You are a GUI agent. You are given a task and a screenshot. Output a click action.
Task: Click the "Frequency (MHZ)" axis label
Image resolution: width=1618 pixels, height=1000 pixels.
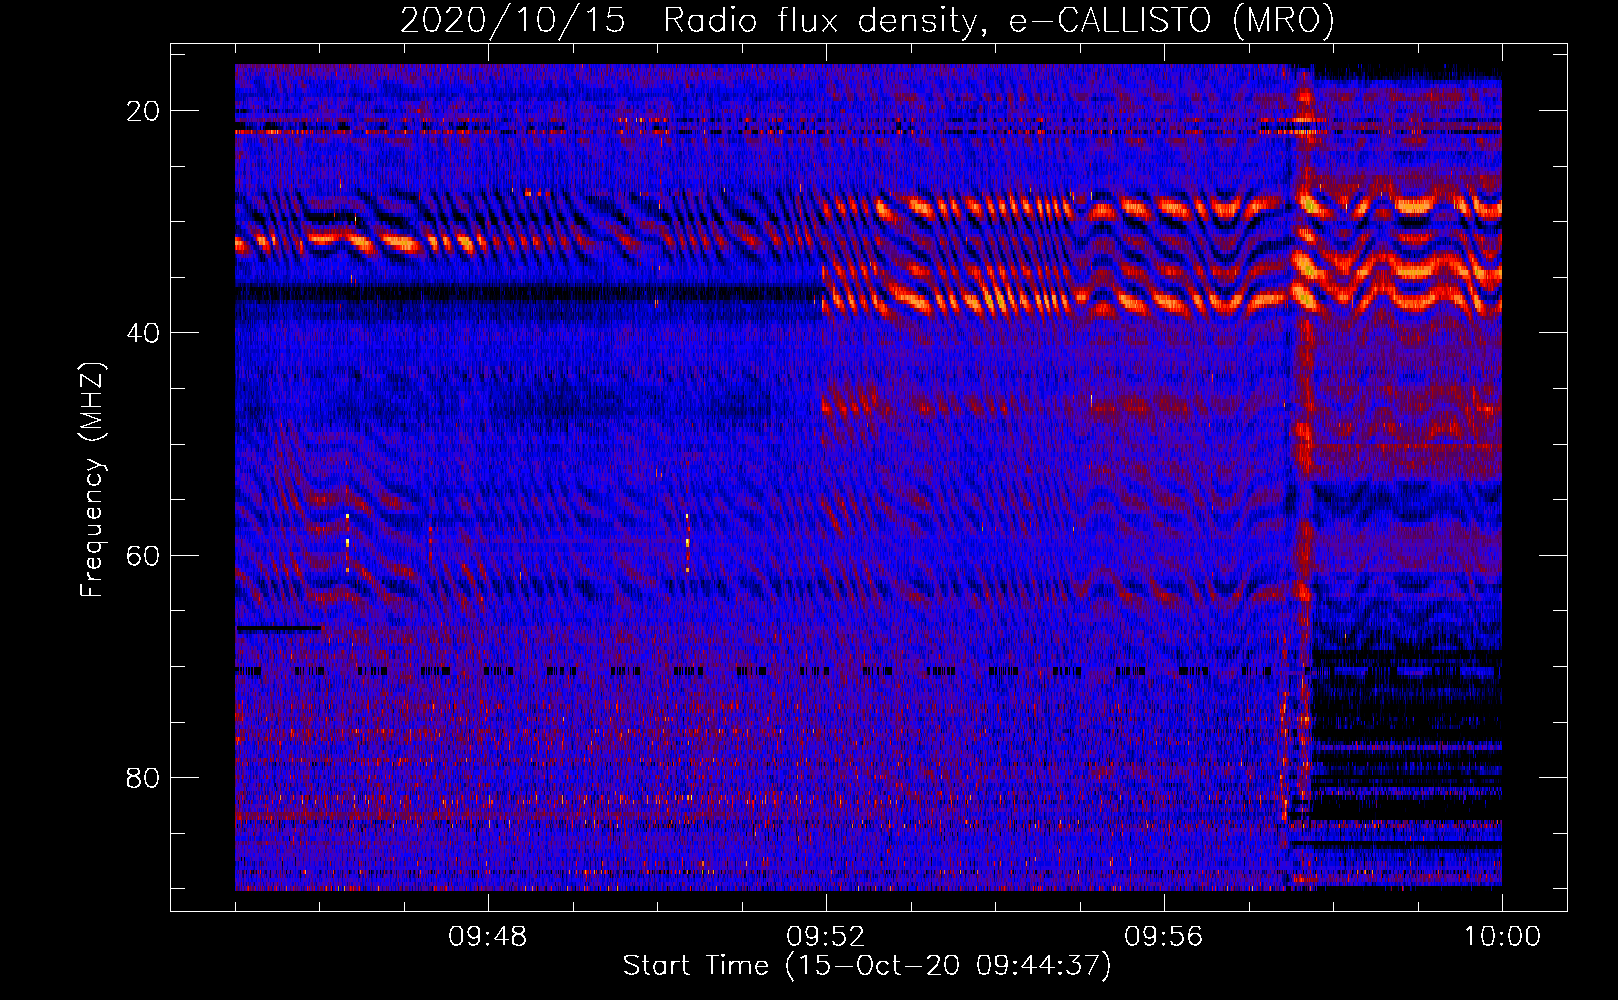(92, 479)
